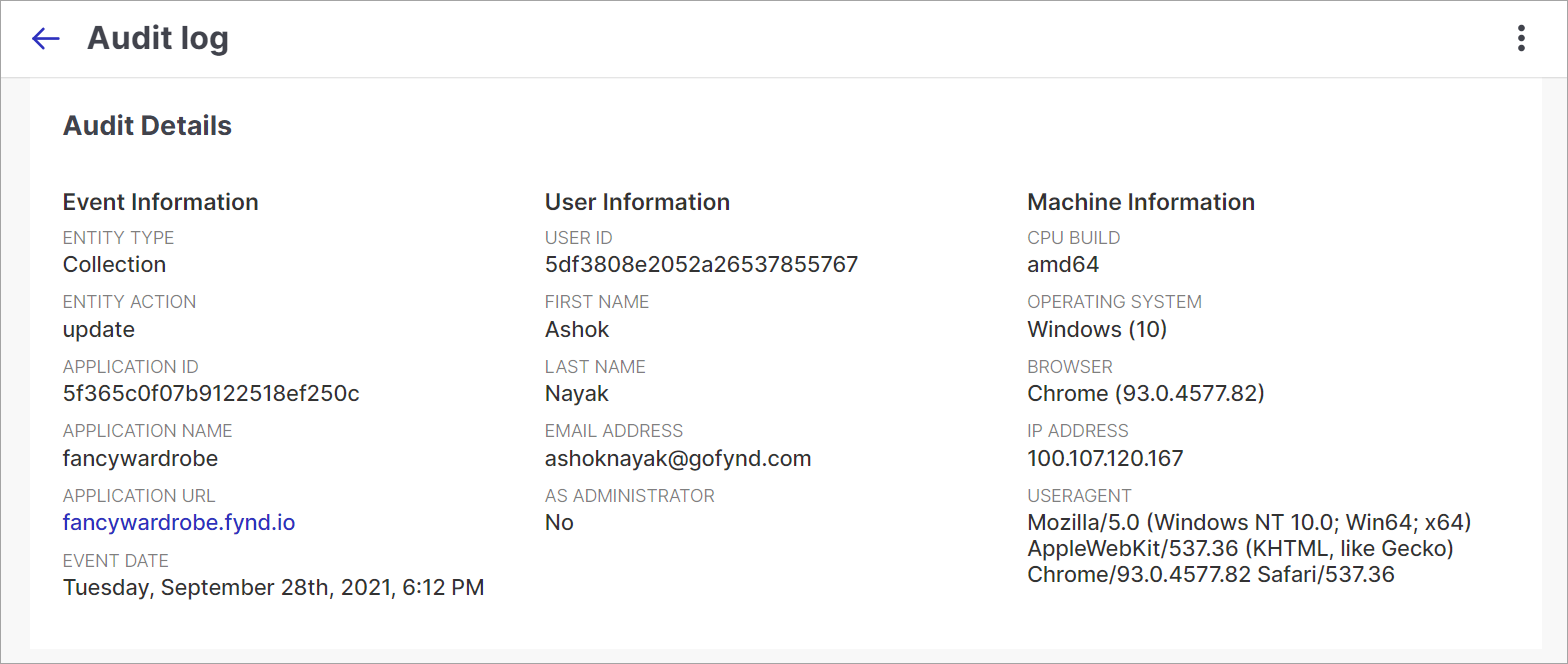Click the CPU build value amd64
The width and height of the screenshot is (1568, 664).
click(x=1063, y=265)
